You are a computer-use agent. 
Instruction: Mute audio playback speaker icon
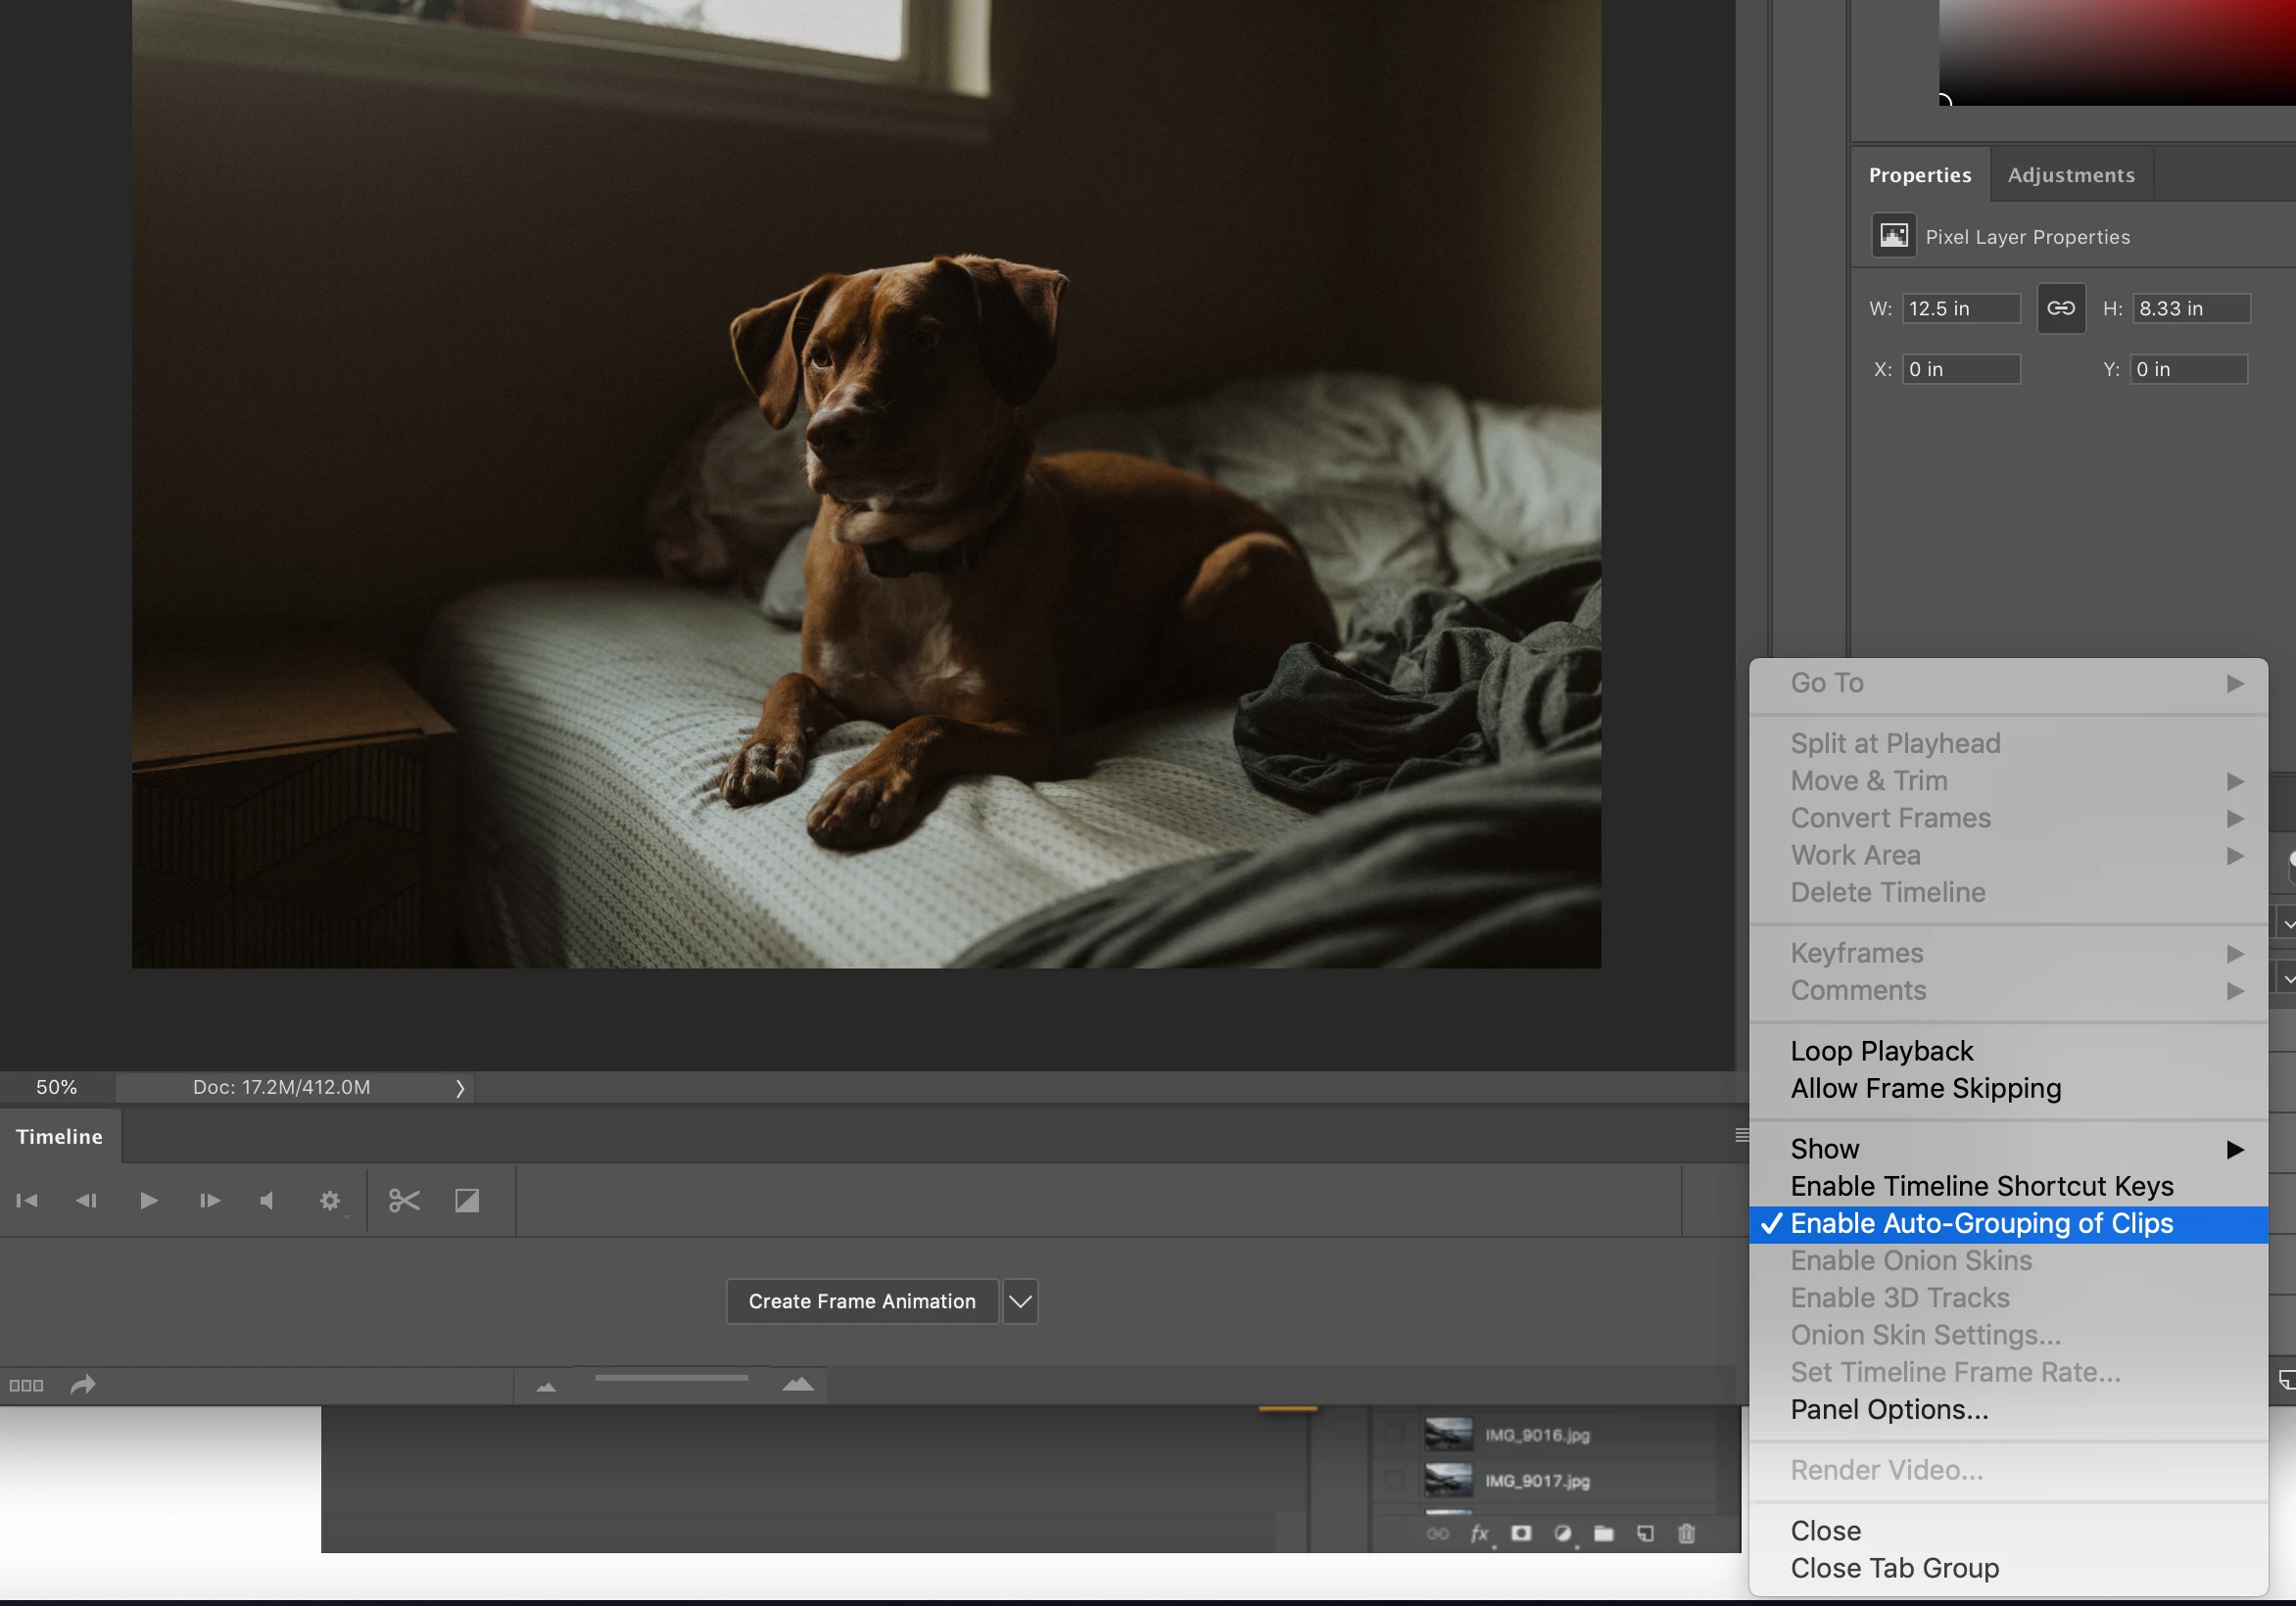point(267,1200)
